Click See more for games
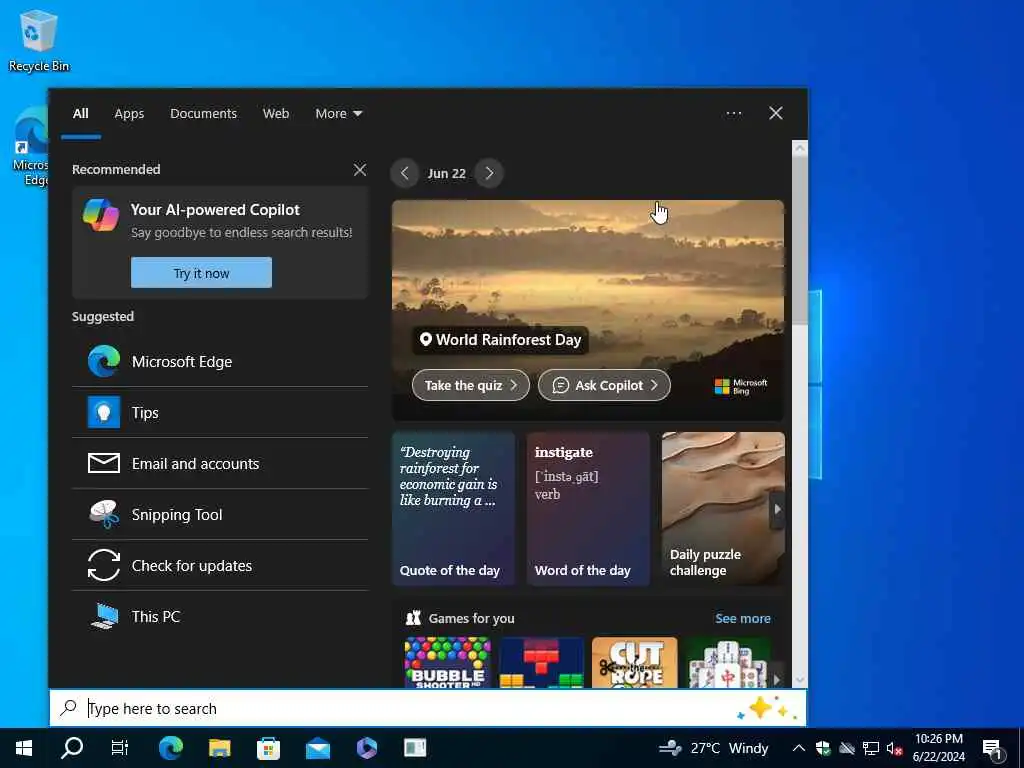This screenshot has width=1024, height=768. 743,618
